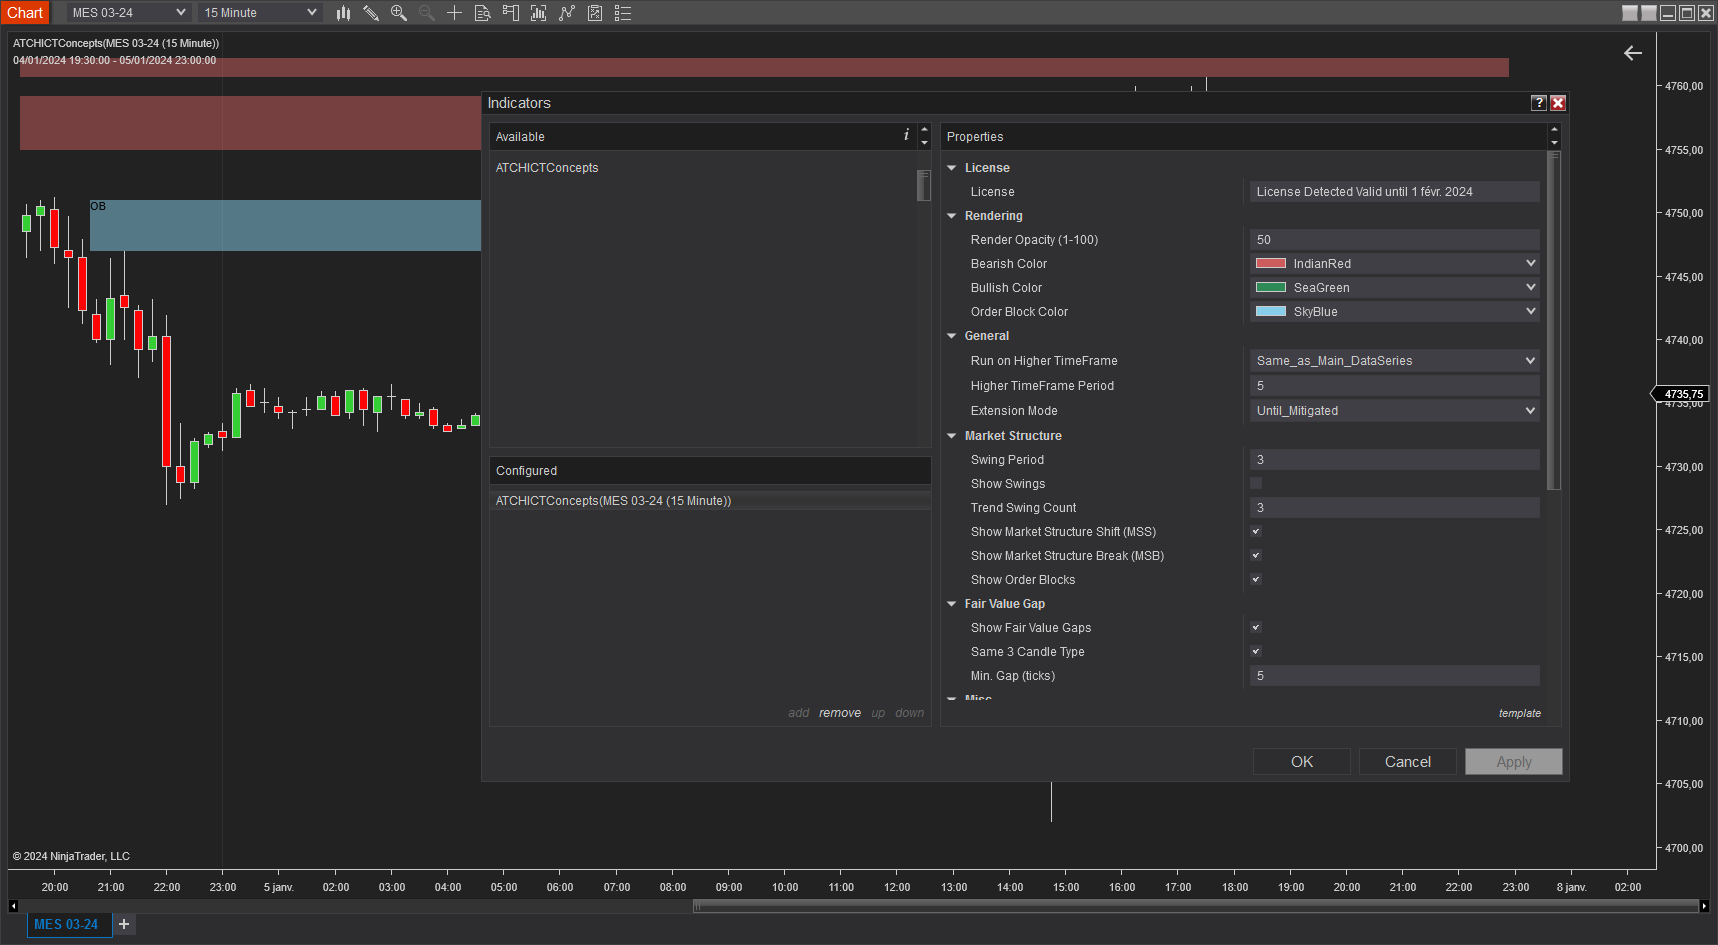This screenshot has width=1718, height=945.
Task: Click OK in Indicators dialog
Action: click(x=1302, y=762)
